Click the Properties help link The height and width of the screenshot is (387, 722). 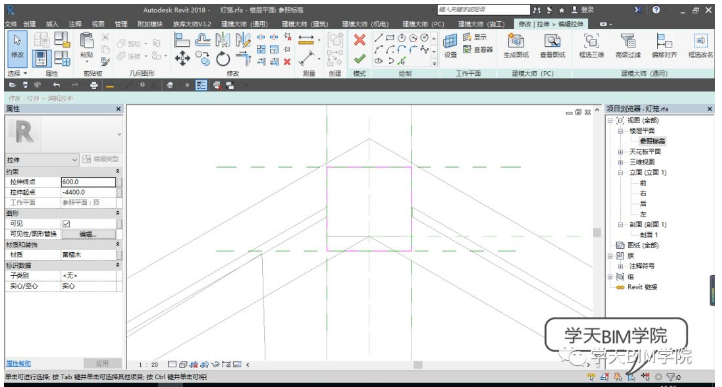point(18,364)
